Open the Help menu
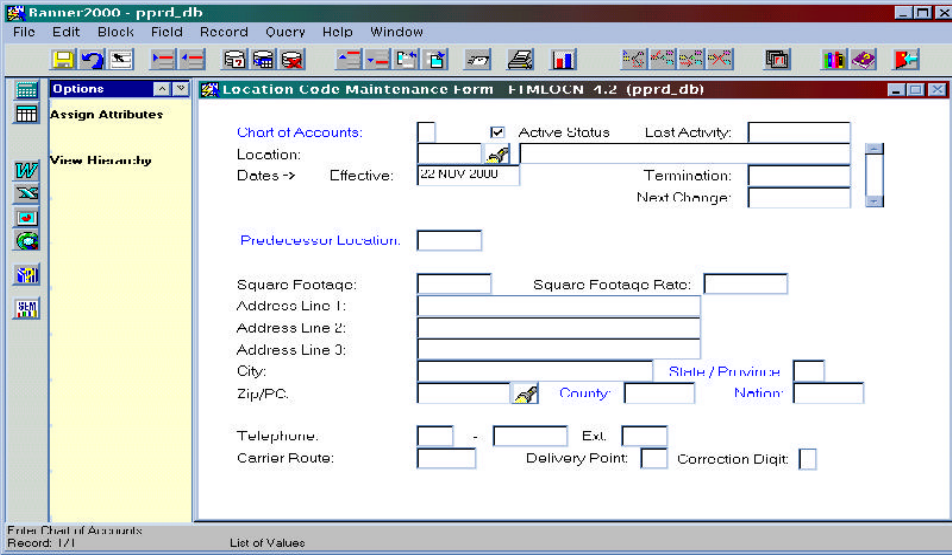 [337, 32]
